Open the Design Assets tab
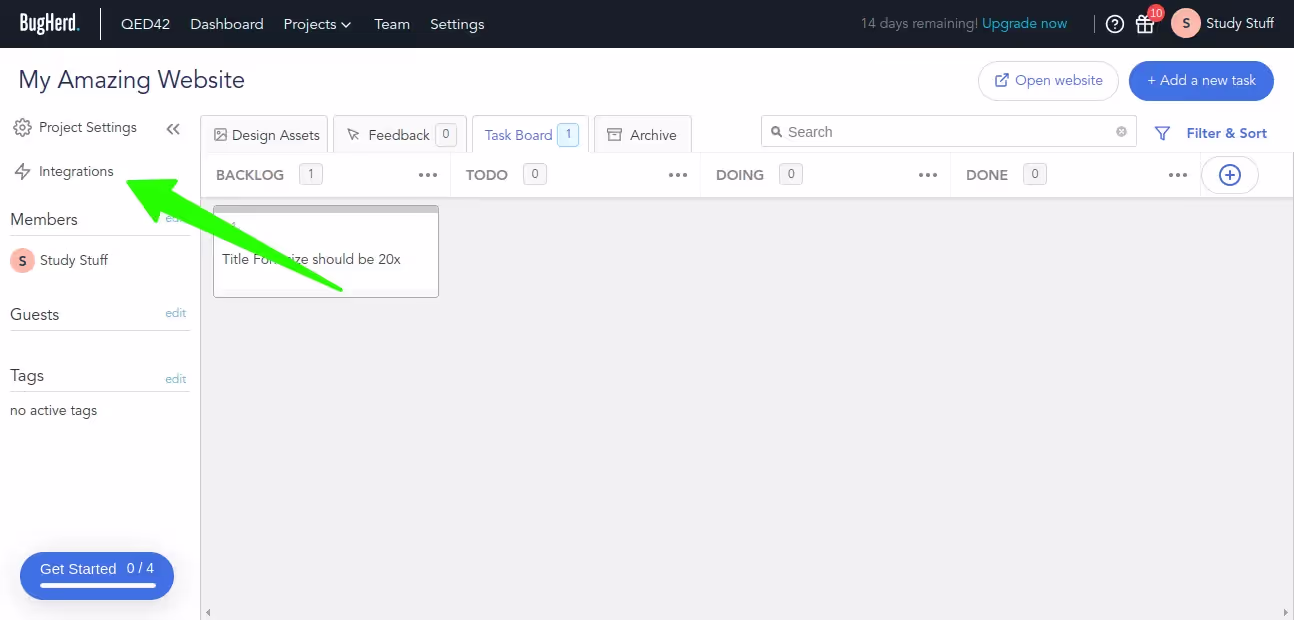 pos(266,134)
